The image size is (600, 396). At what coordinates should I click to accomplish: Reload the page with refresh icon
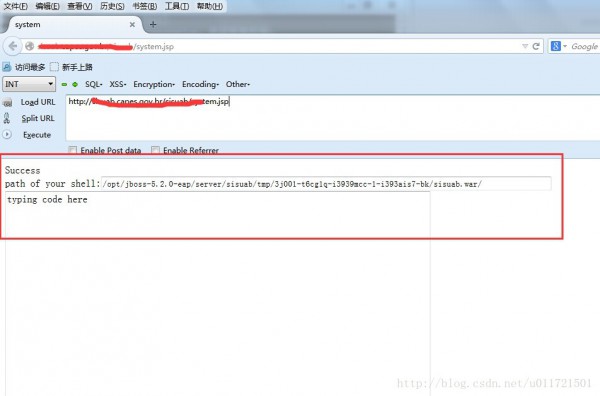pos(536,46)
